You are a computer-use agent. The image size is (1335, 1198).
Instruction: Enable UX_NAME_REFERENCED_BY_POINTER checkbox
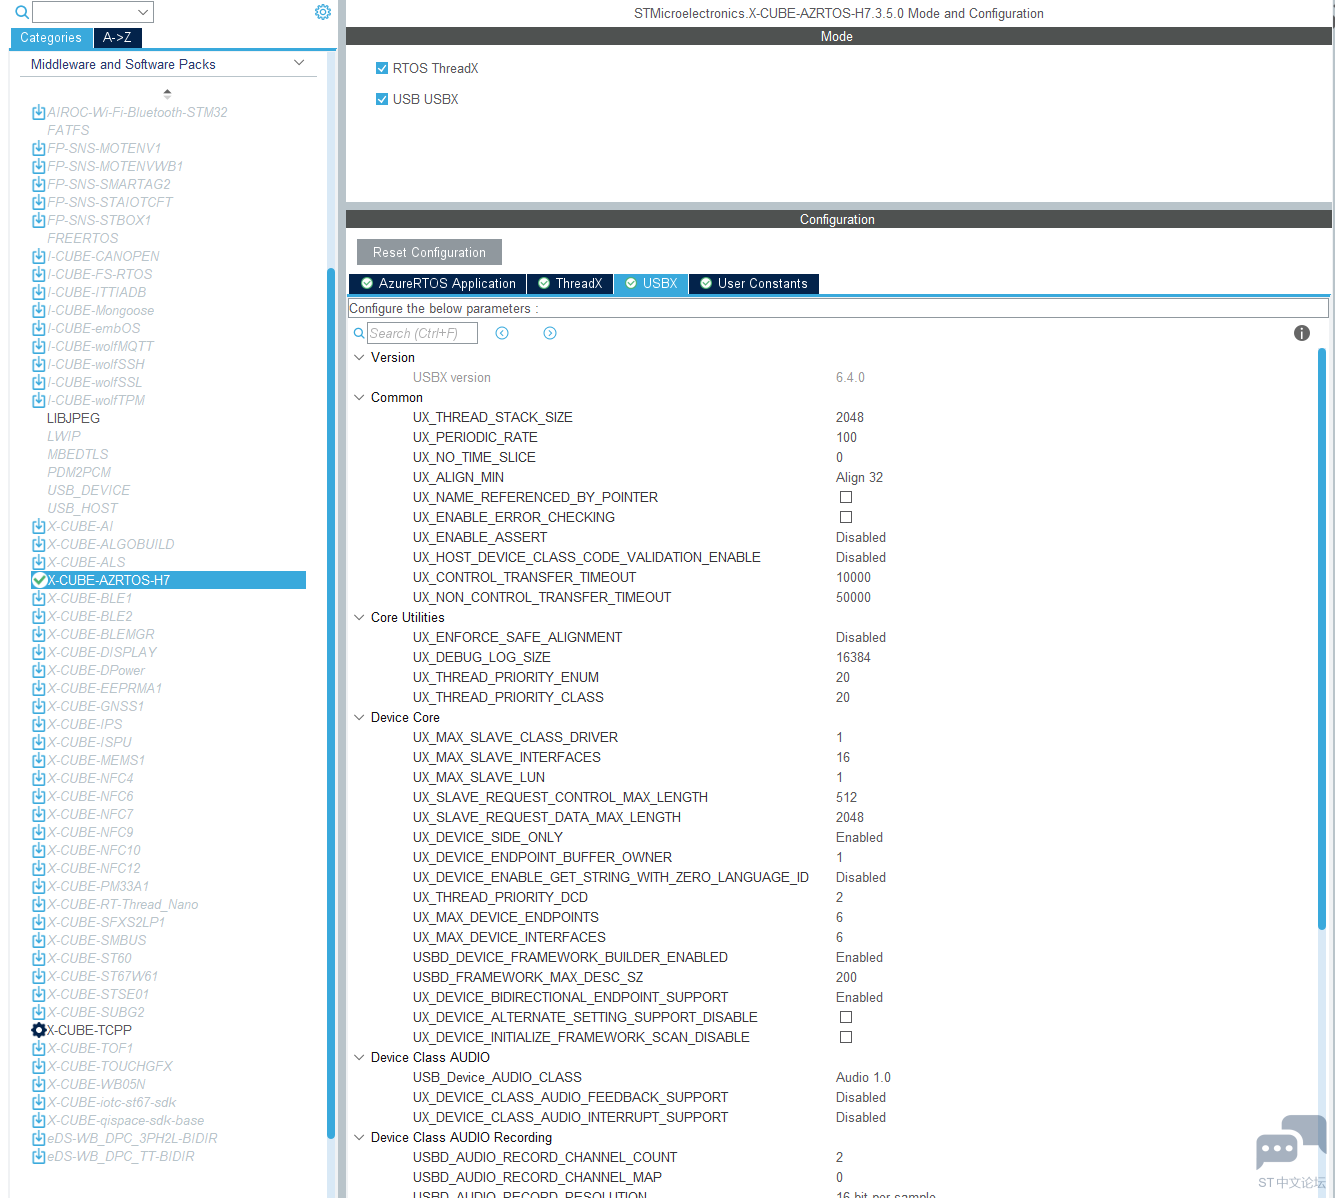coord(846,497)
